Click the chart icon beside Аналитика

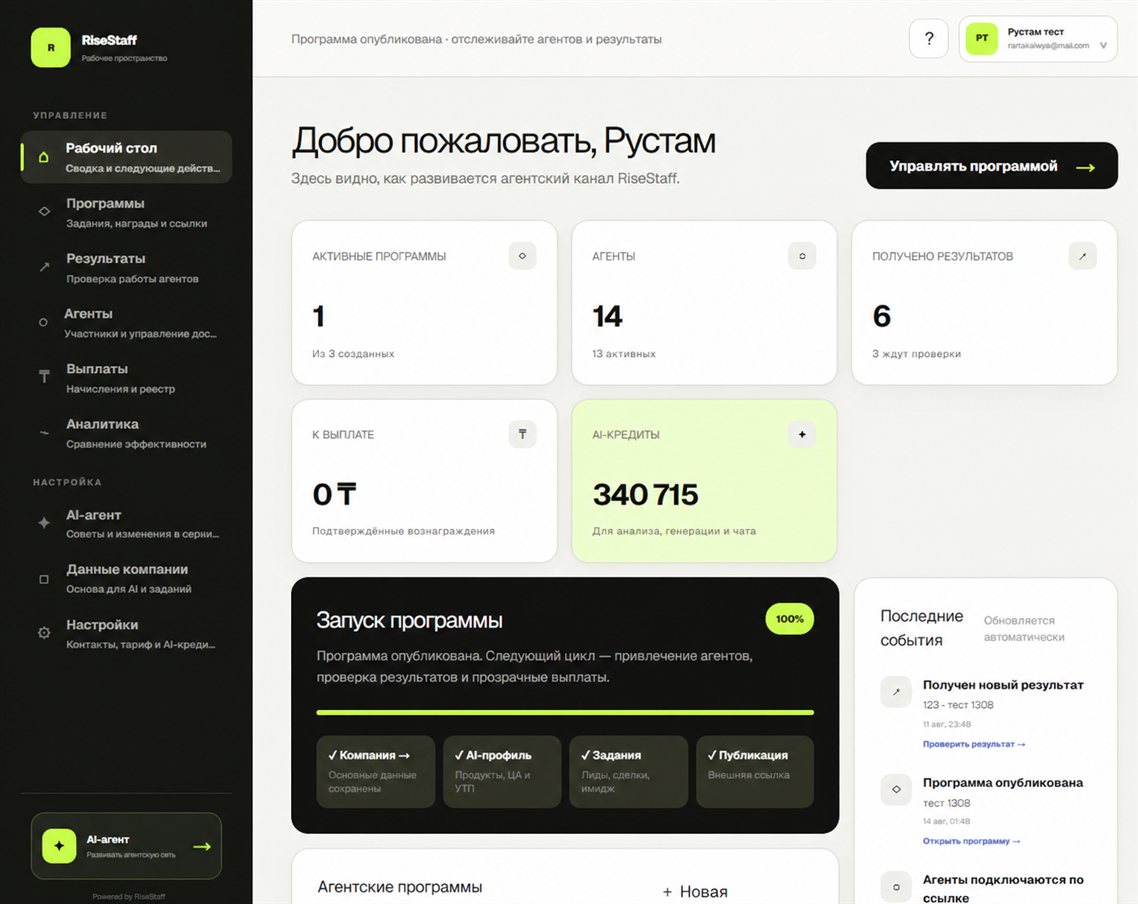point(44,432)
